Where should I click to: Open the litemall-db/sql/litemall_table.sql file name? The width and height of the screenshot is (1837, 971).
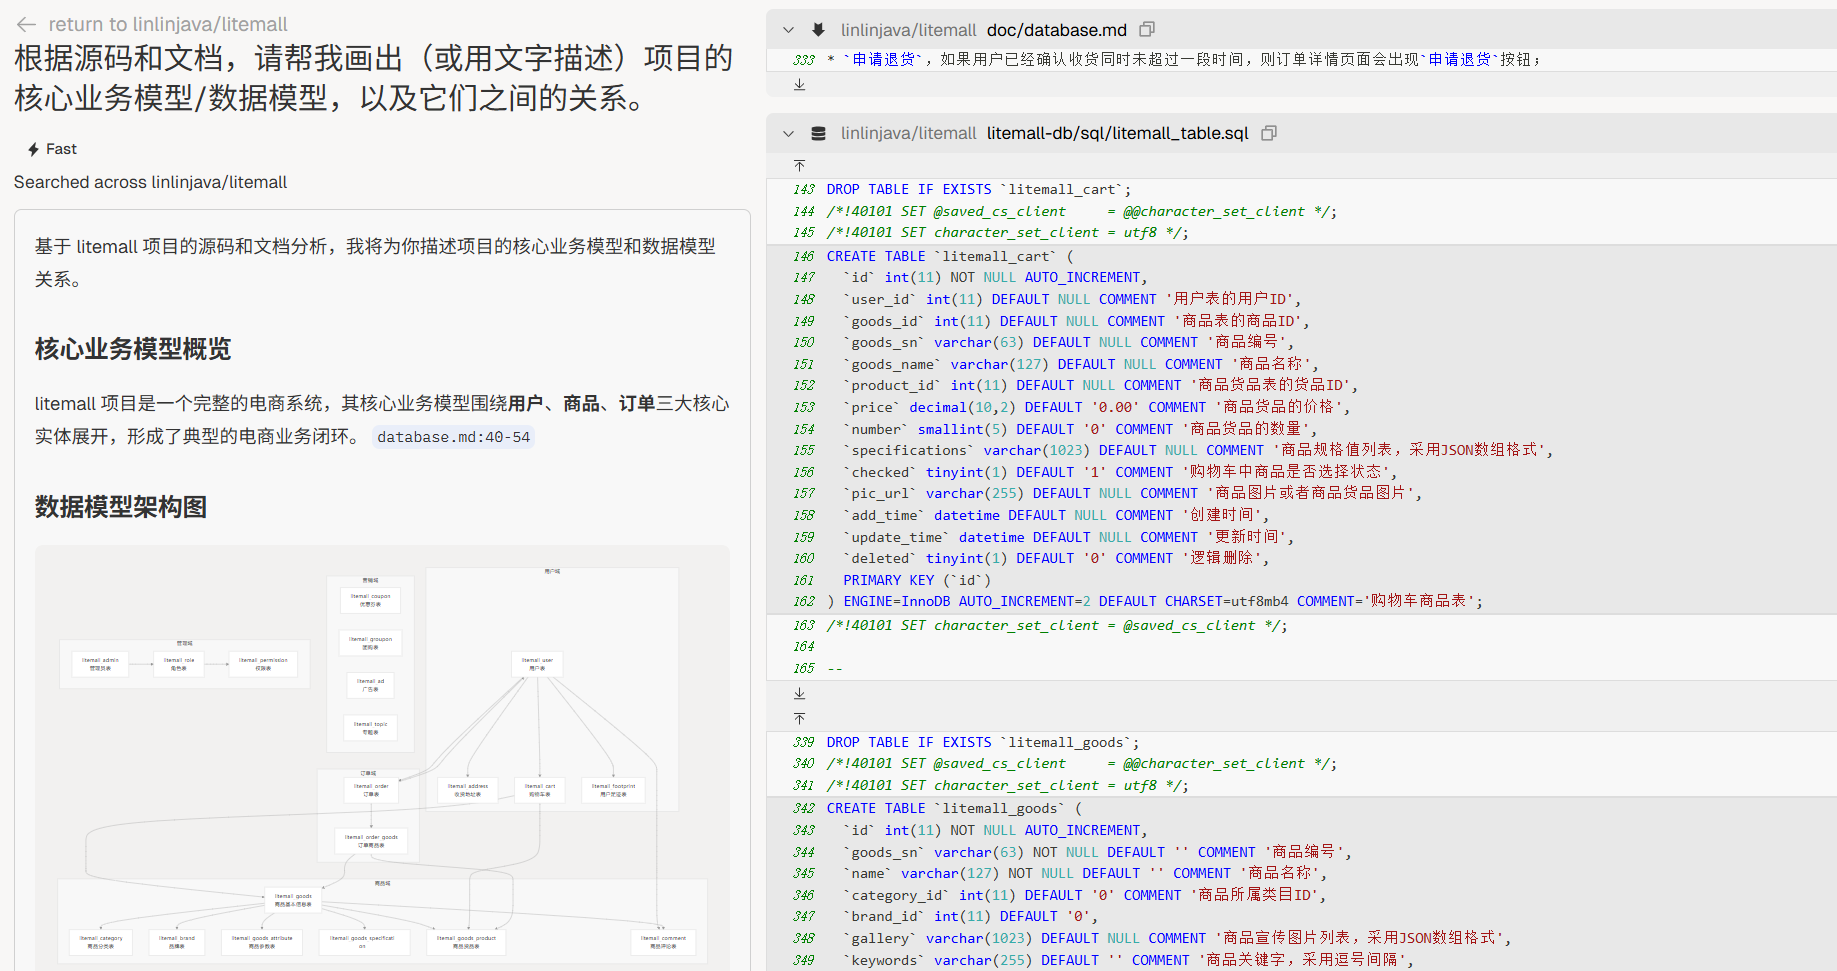click(x=1117, y=133)
